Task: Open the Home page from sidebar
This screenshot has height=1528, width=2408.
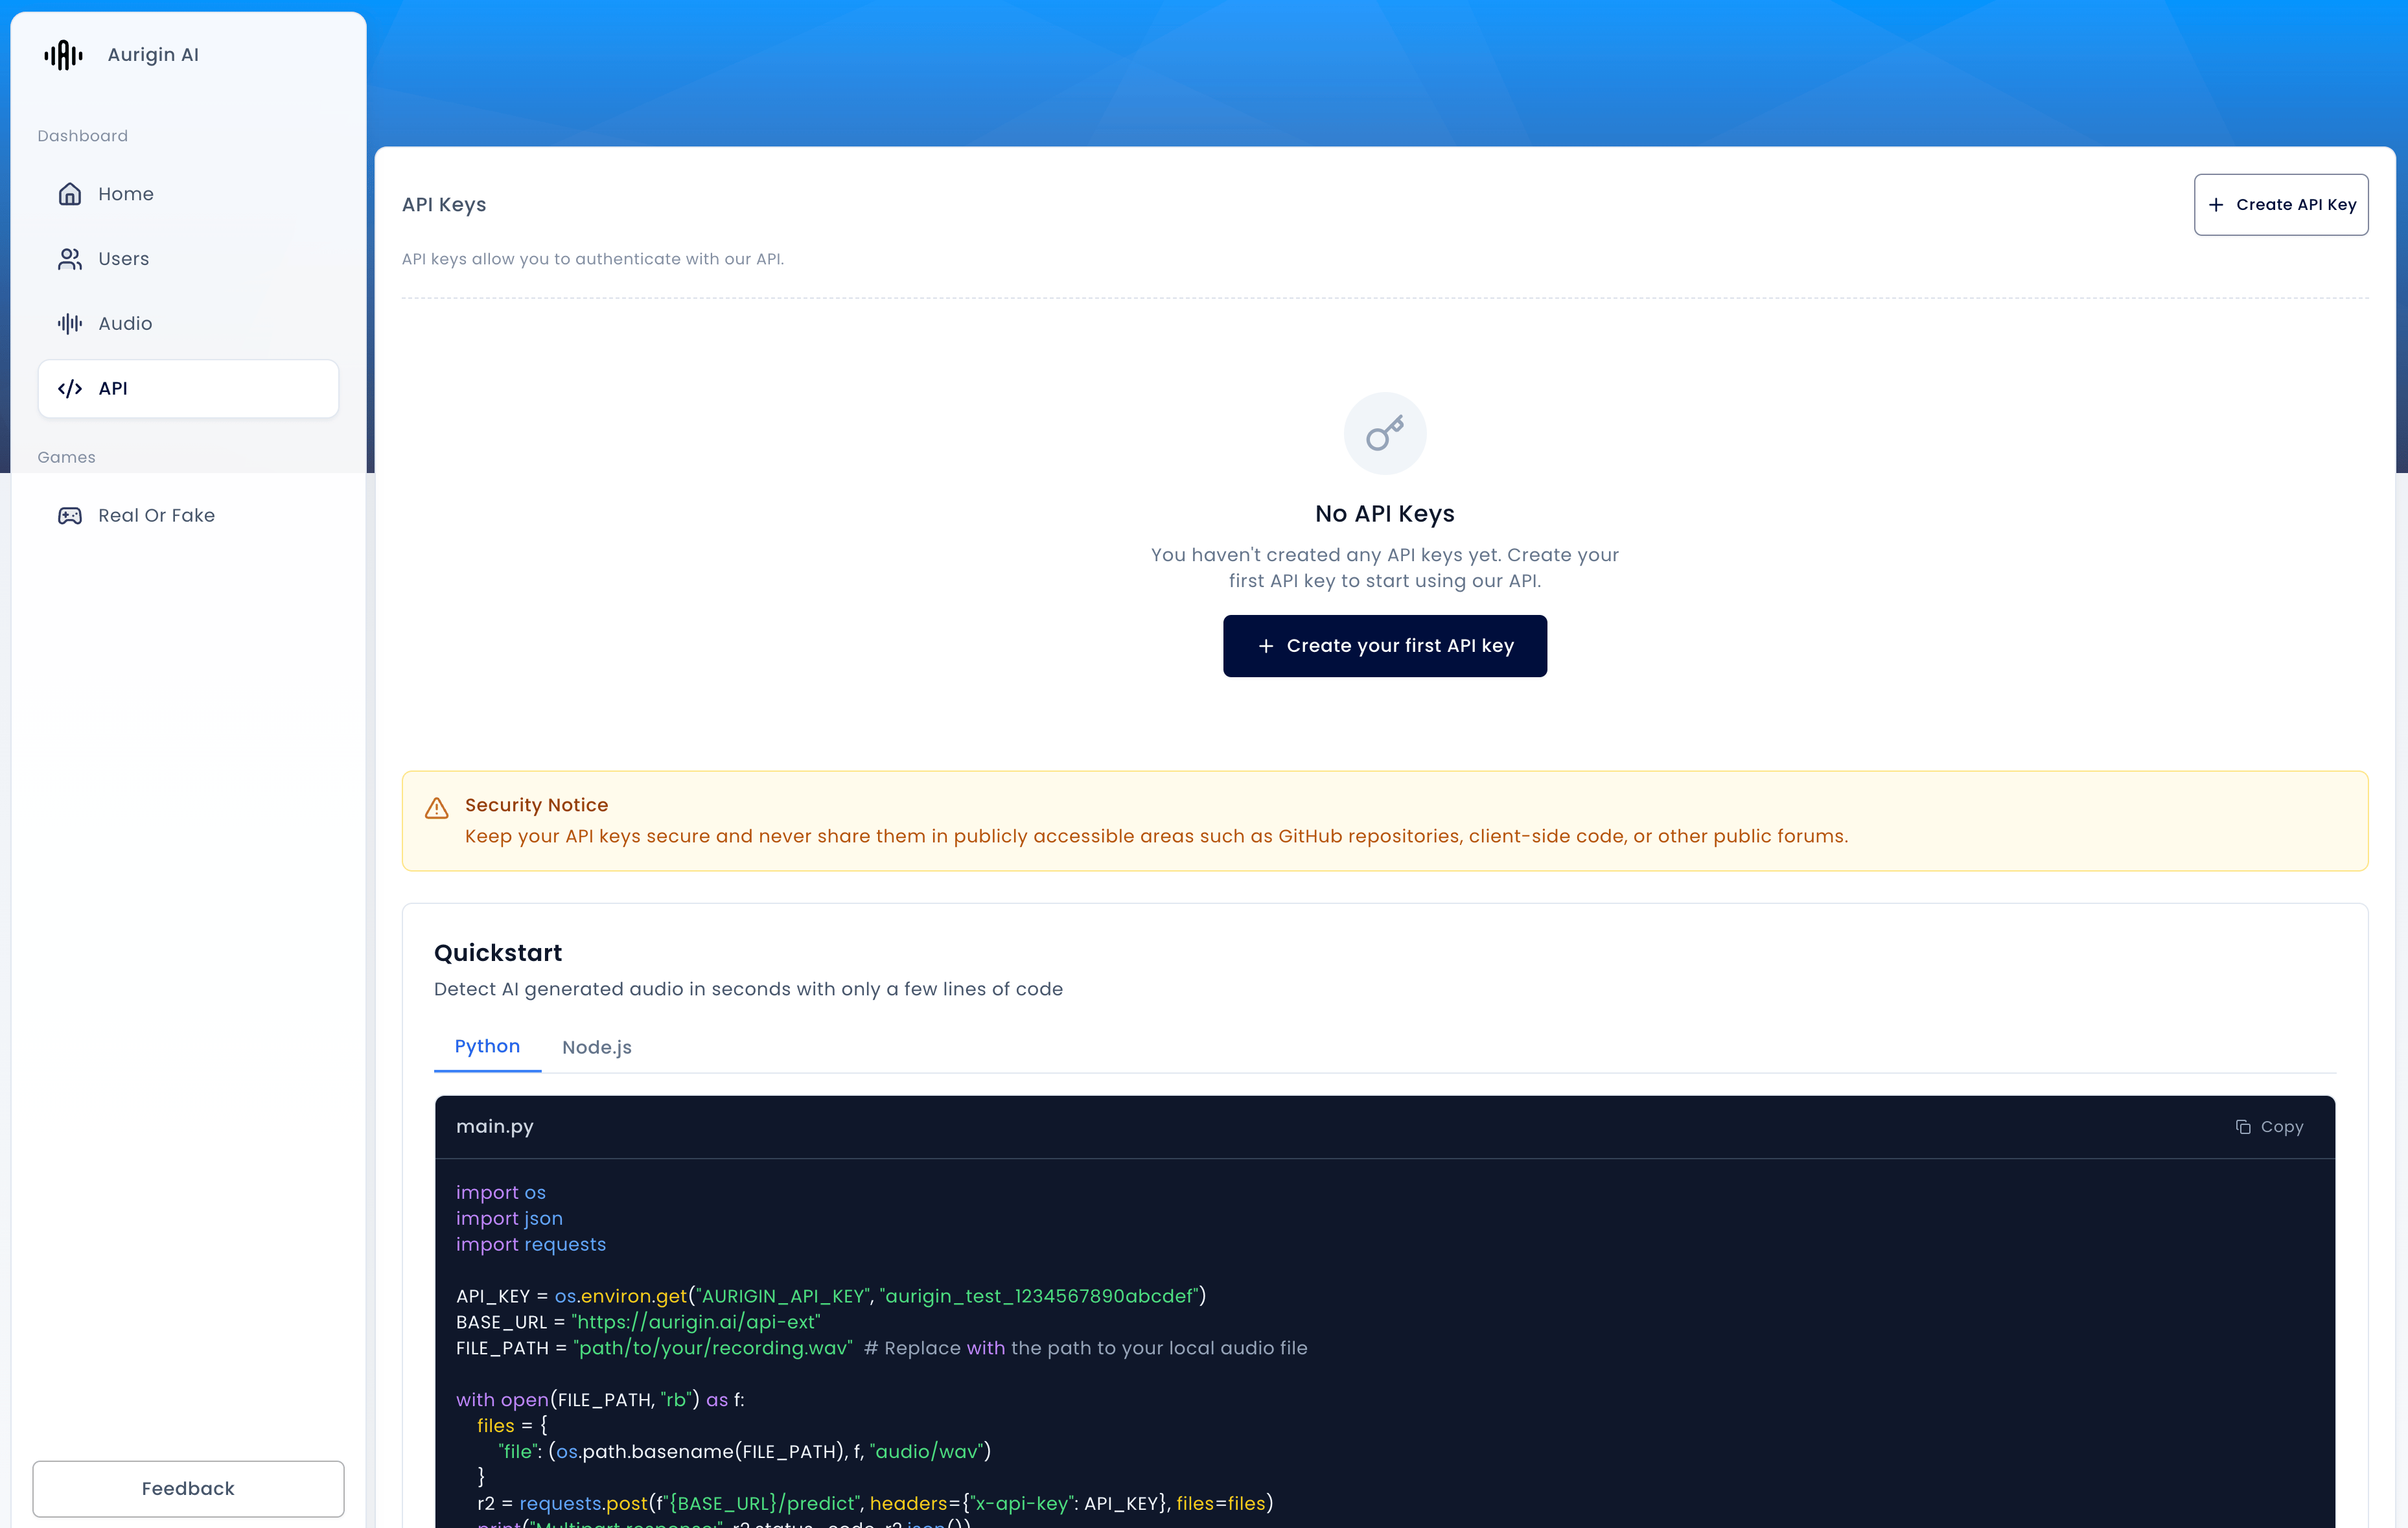Action: point(188,194)
